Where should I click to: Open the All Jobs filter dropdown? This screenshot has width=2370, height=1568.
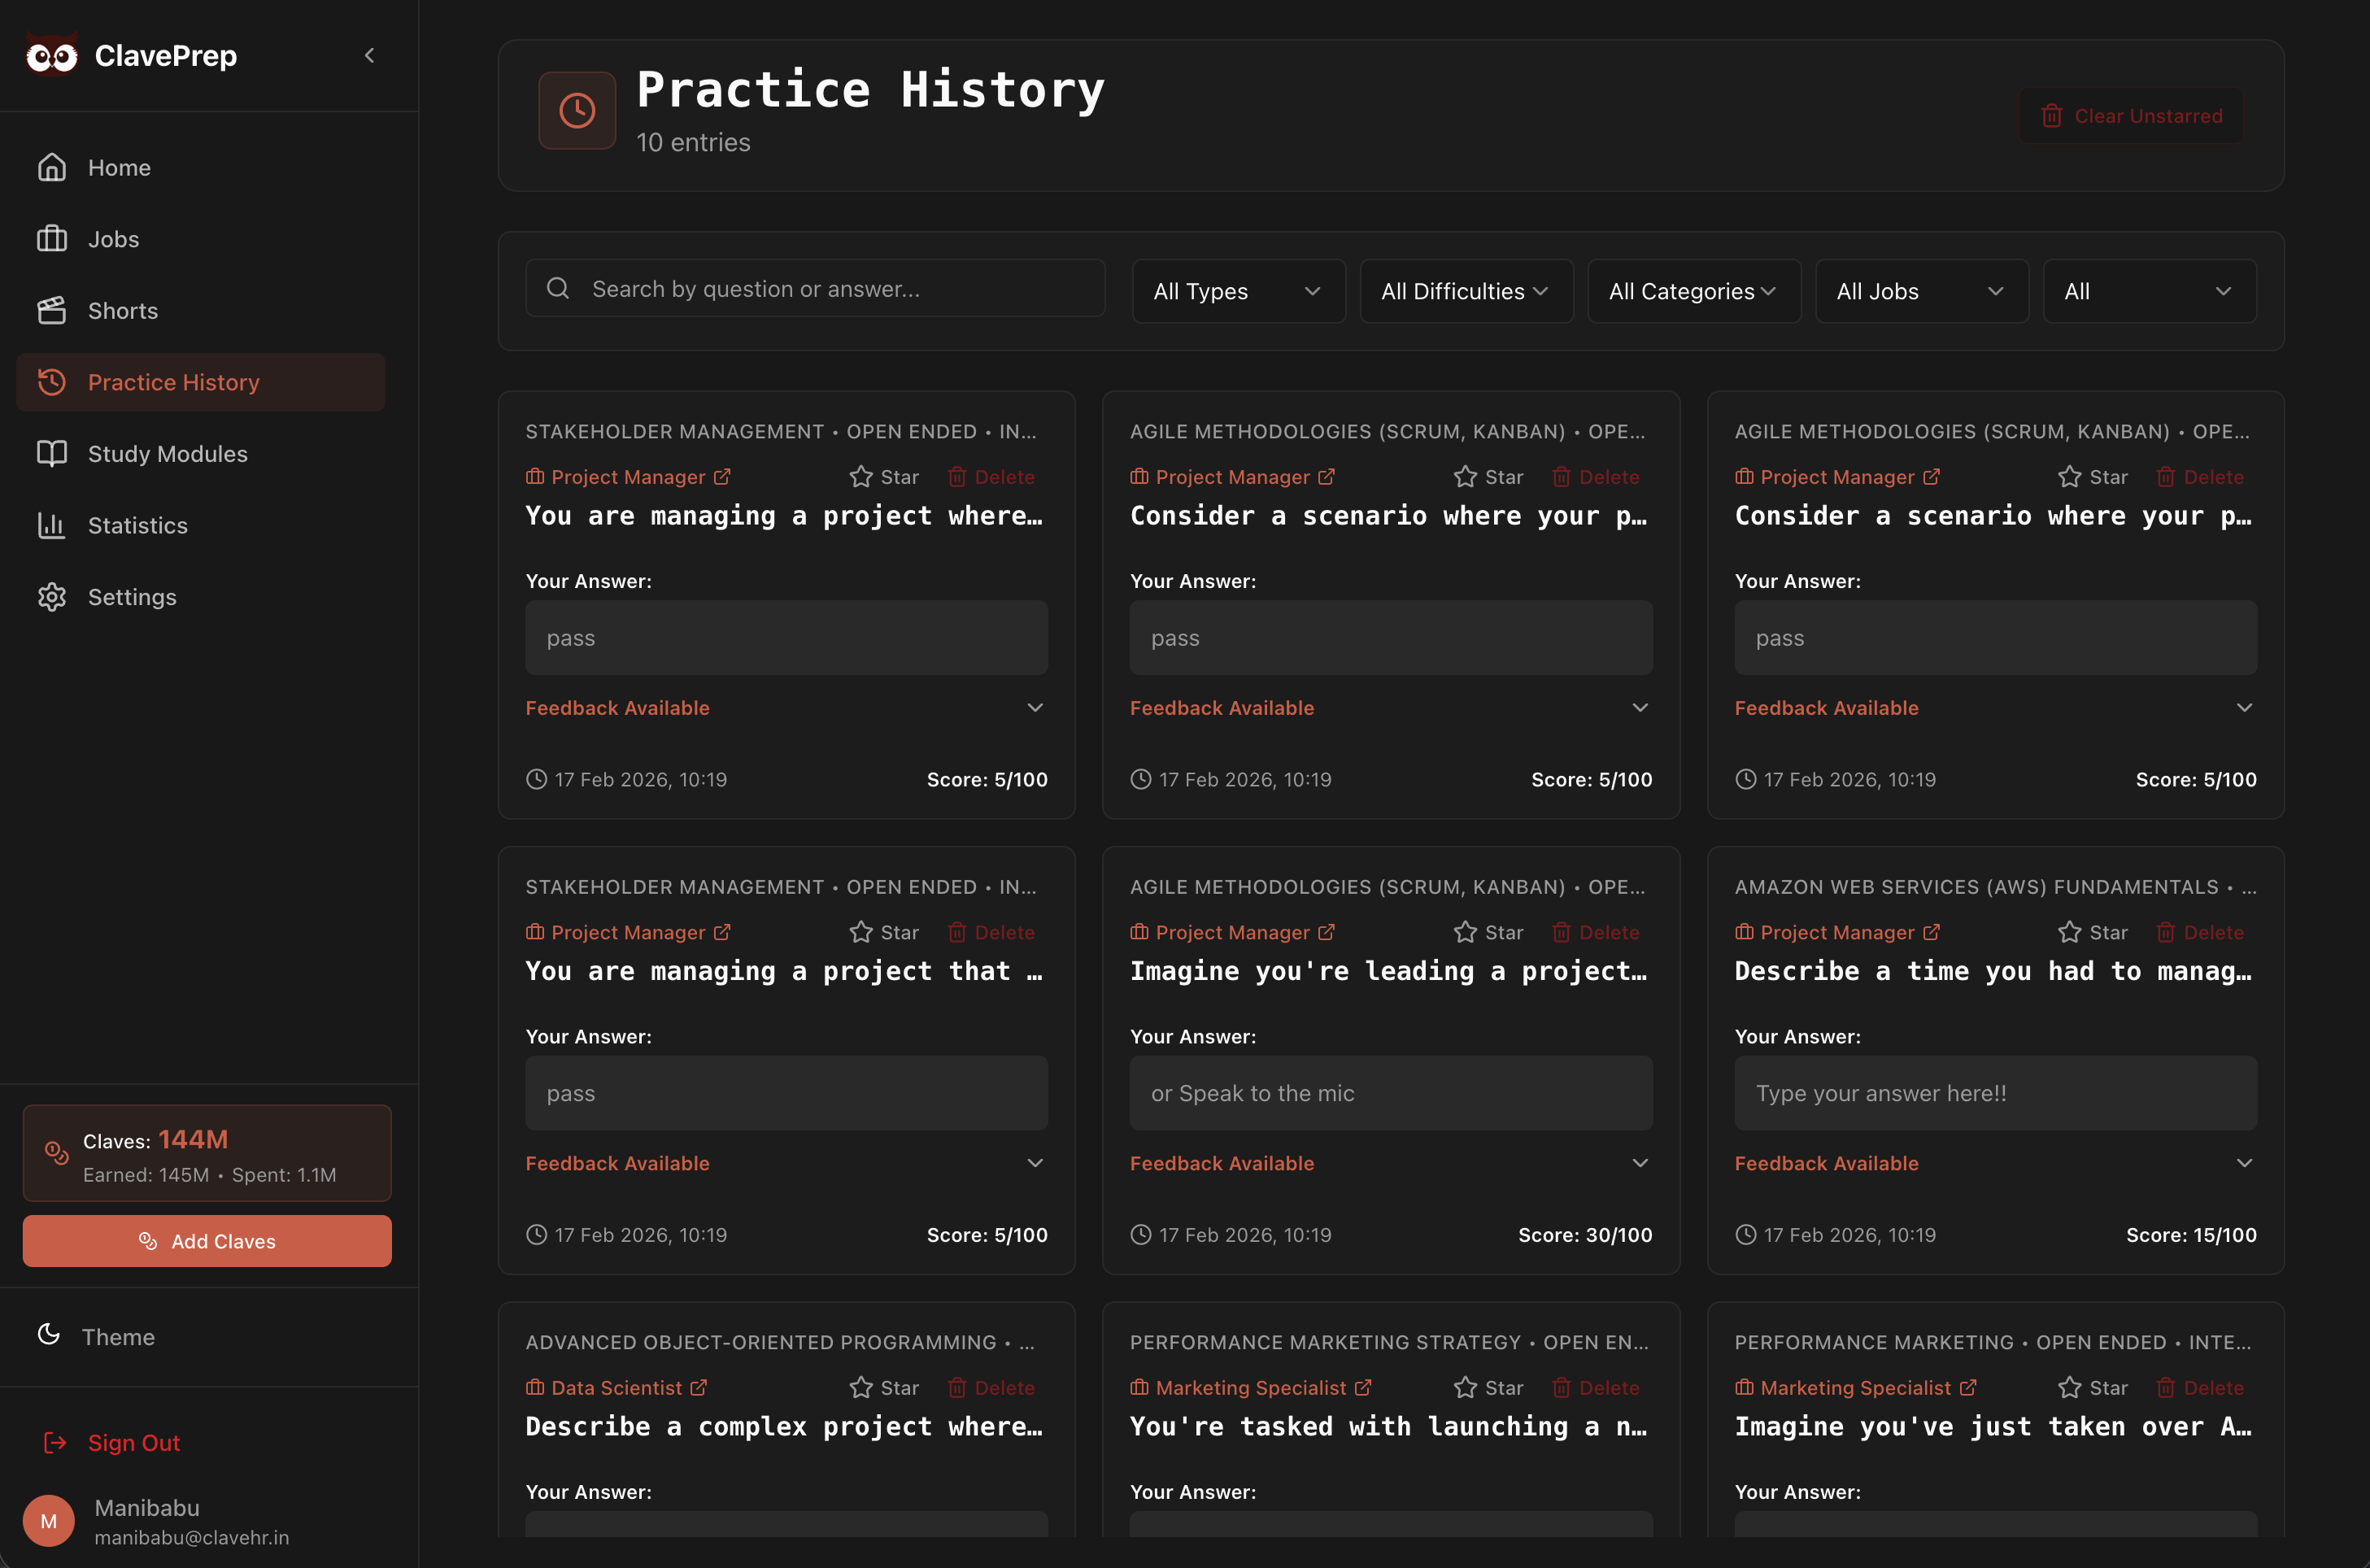1921,291
